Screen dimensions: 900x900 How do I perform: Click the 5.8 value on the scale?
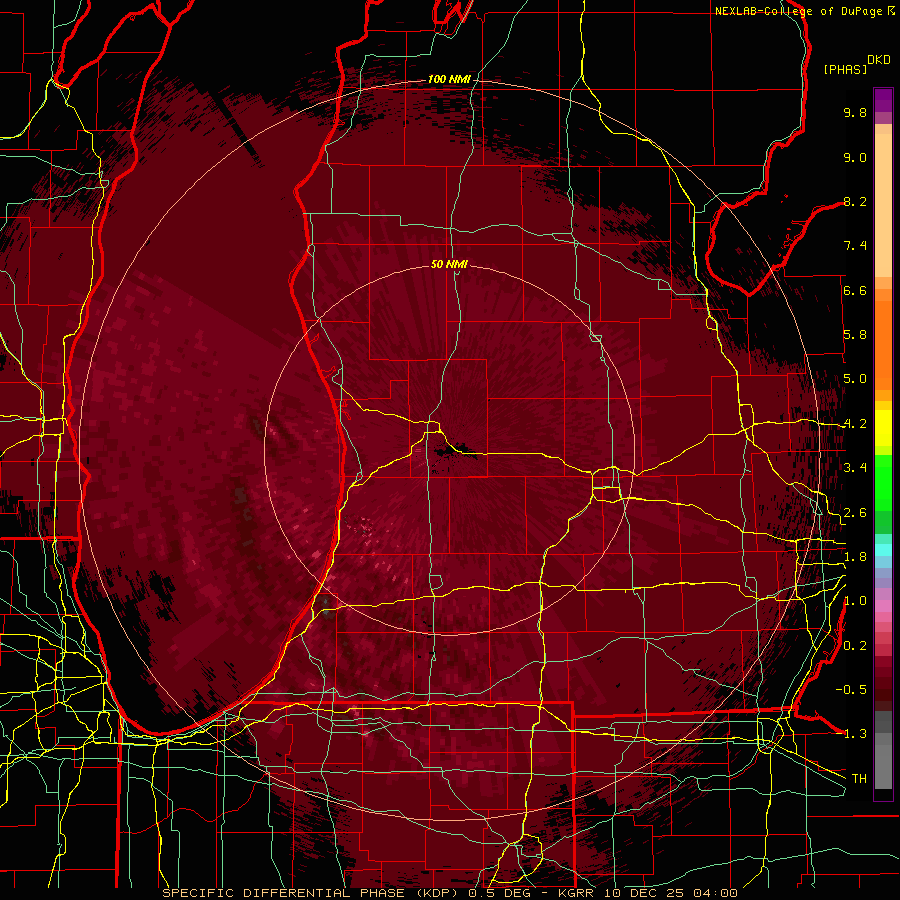[x=855, y=335]
